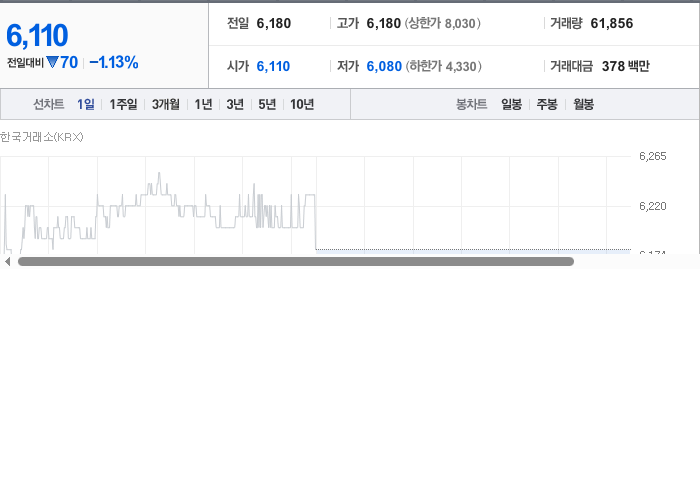Click the horizontal scrollbar thumb

point(296,262)
